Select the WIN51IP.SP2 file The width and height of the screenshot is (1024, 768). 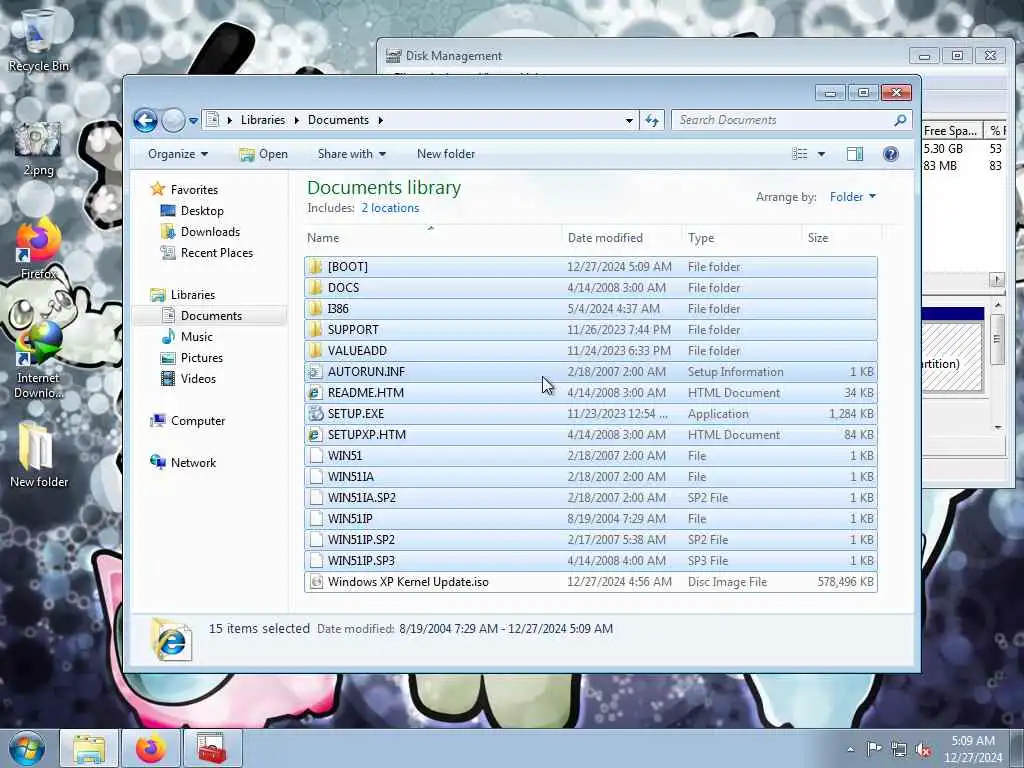coord(590,539)
